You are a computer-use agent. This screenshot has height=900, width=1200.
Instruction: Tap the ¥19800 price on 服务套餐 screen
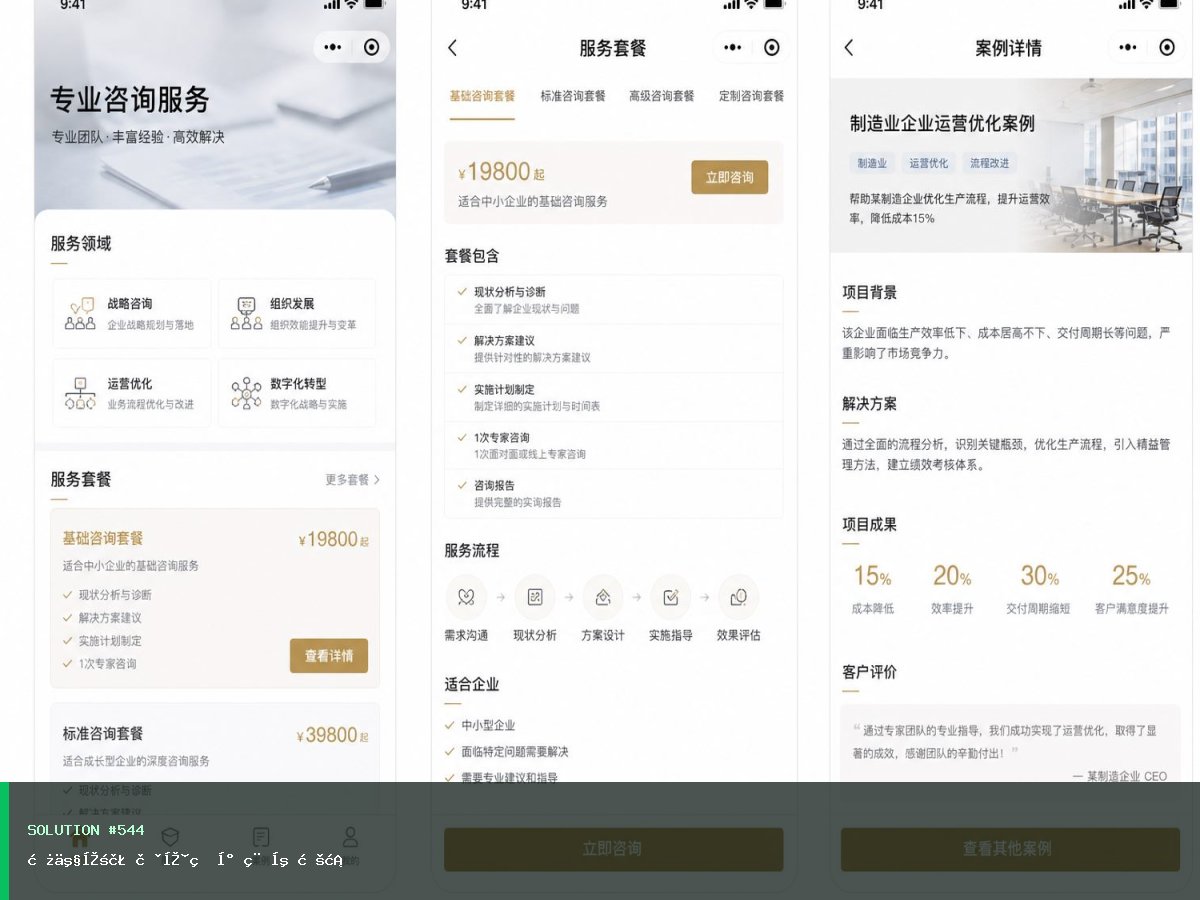501,173
